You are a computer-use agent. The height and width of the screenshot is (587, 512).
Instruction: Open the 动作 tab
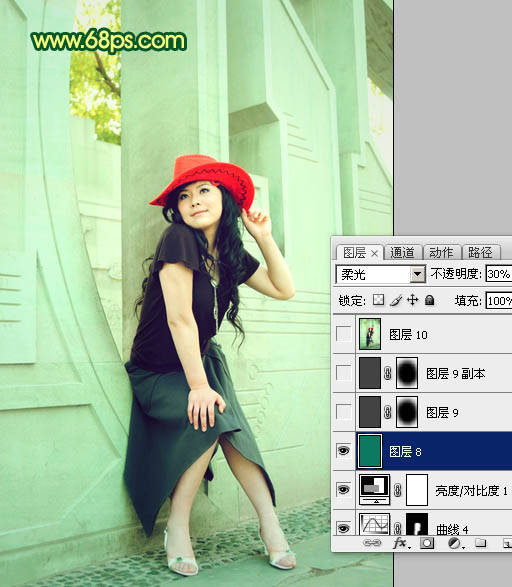[441, 252]
